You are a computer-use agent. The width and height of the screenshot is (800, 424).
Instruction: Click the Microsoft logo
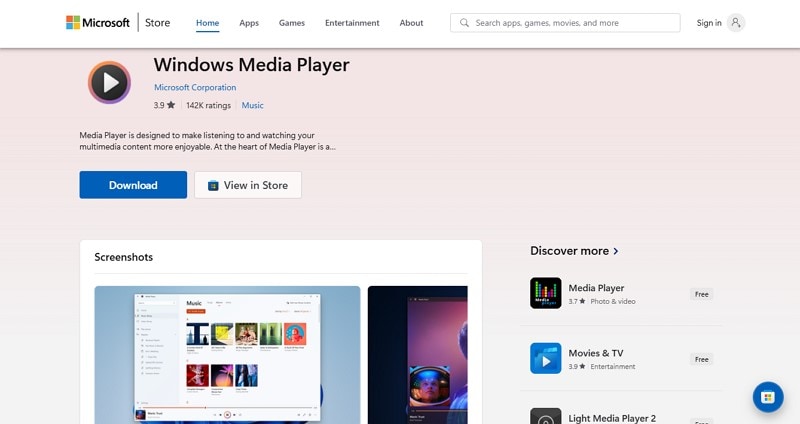point(98,22)
